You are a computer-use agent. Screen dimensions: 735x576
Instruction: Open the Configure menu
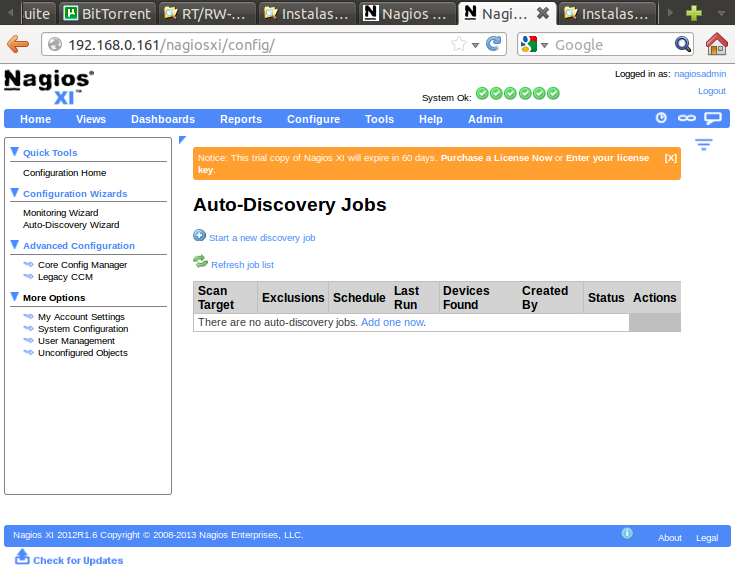tap(314, 119)
